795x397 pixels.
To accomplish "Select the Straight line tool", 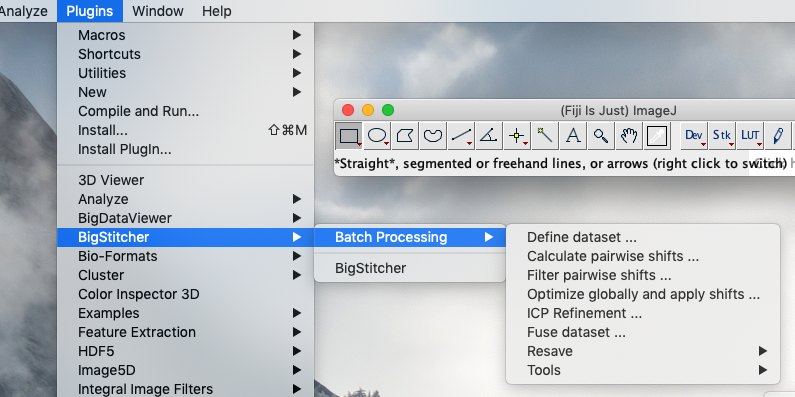I will [461, 136].
